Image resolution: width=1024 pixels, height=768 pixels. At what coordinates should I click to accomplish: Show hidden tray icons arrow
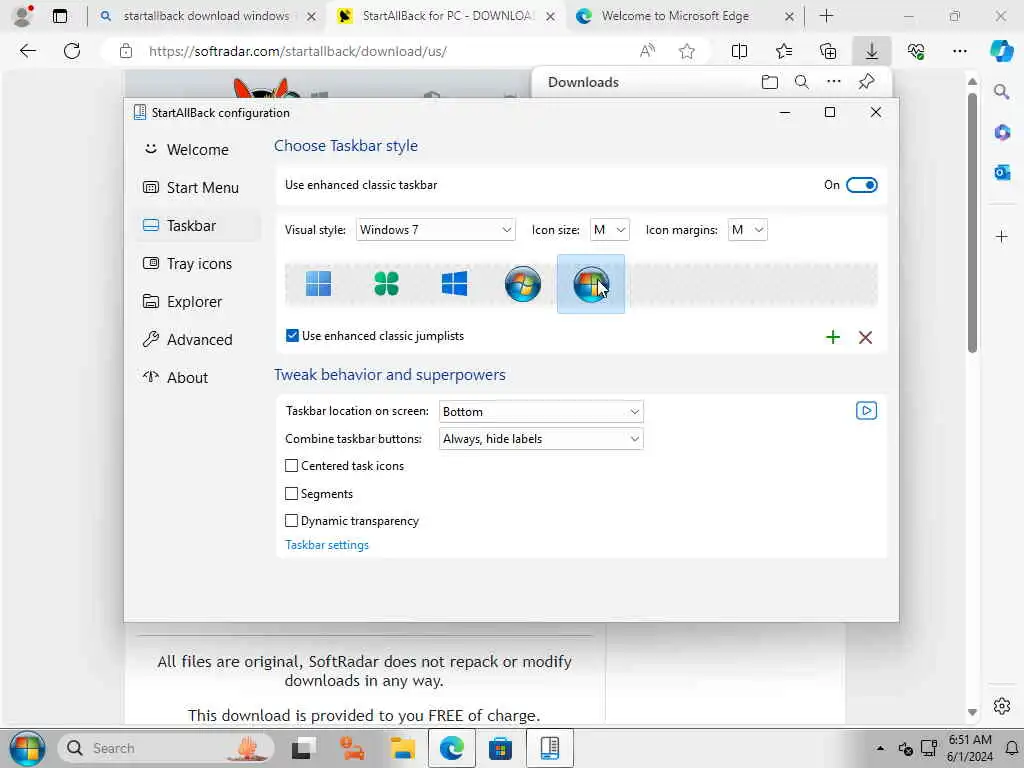click(x=880, y=748)
